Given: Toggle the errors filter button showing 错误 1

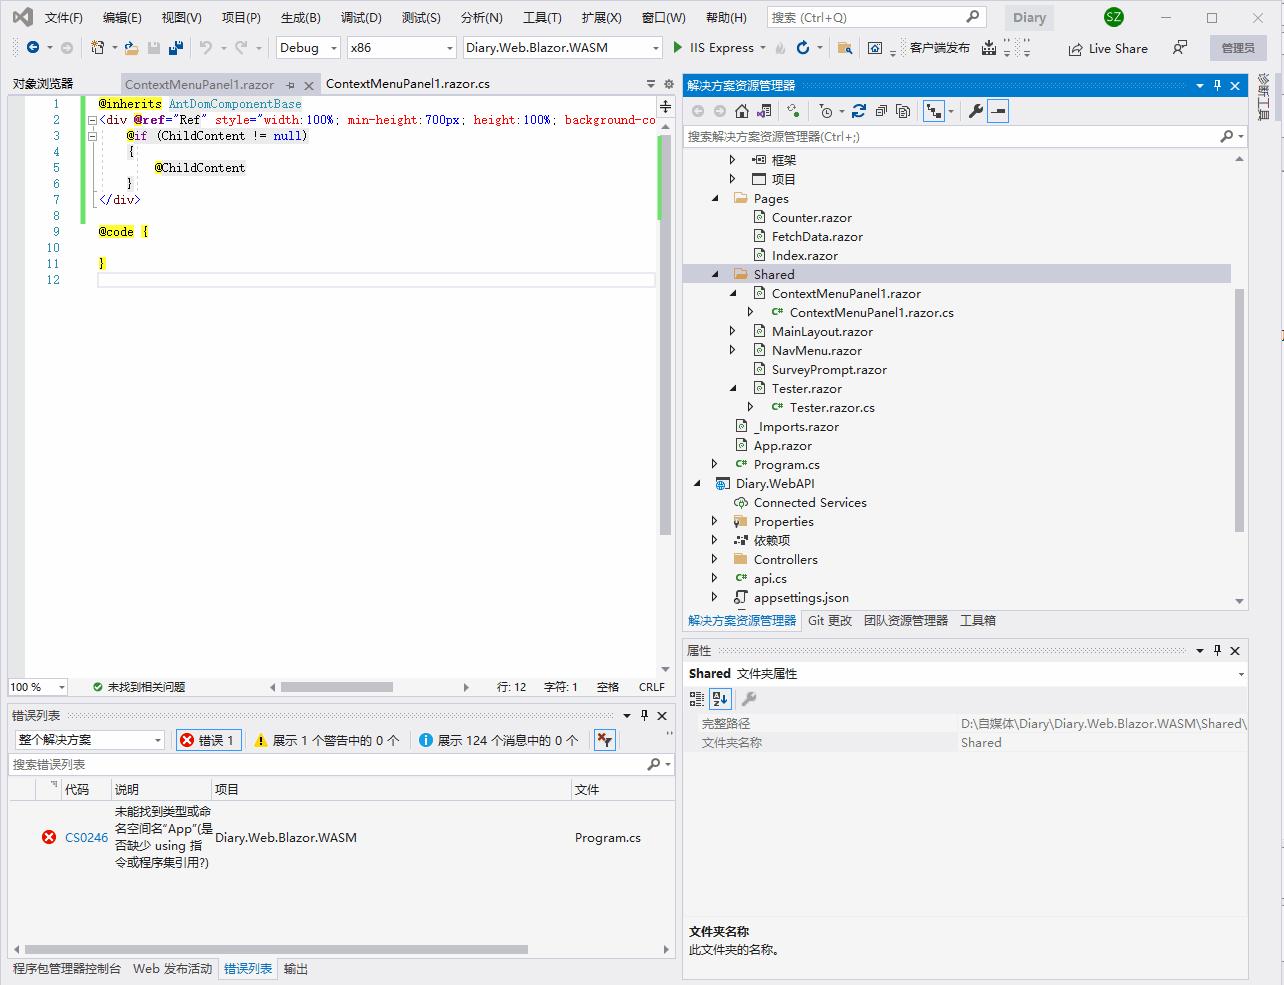Looking at the screenshot, I should [208, 740].
